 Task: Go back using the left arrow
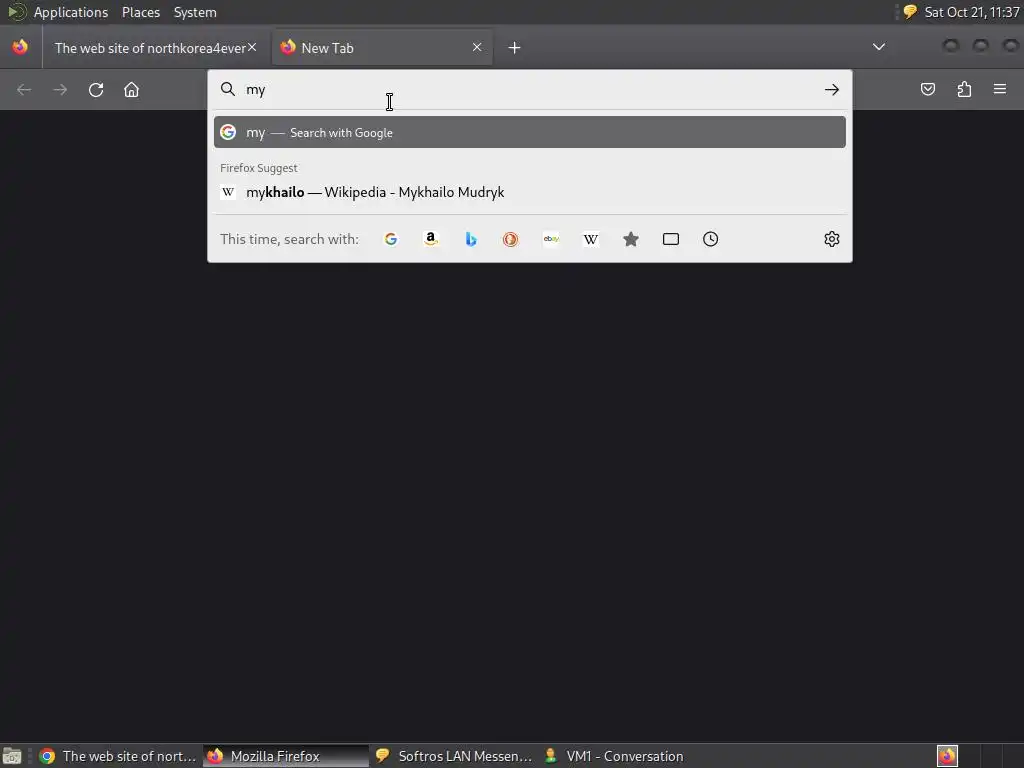point(24,89)
